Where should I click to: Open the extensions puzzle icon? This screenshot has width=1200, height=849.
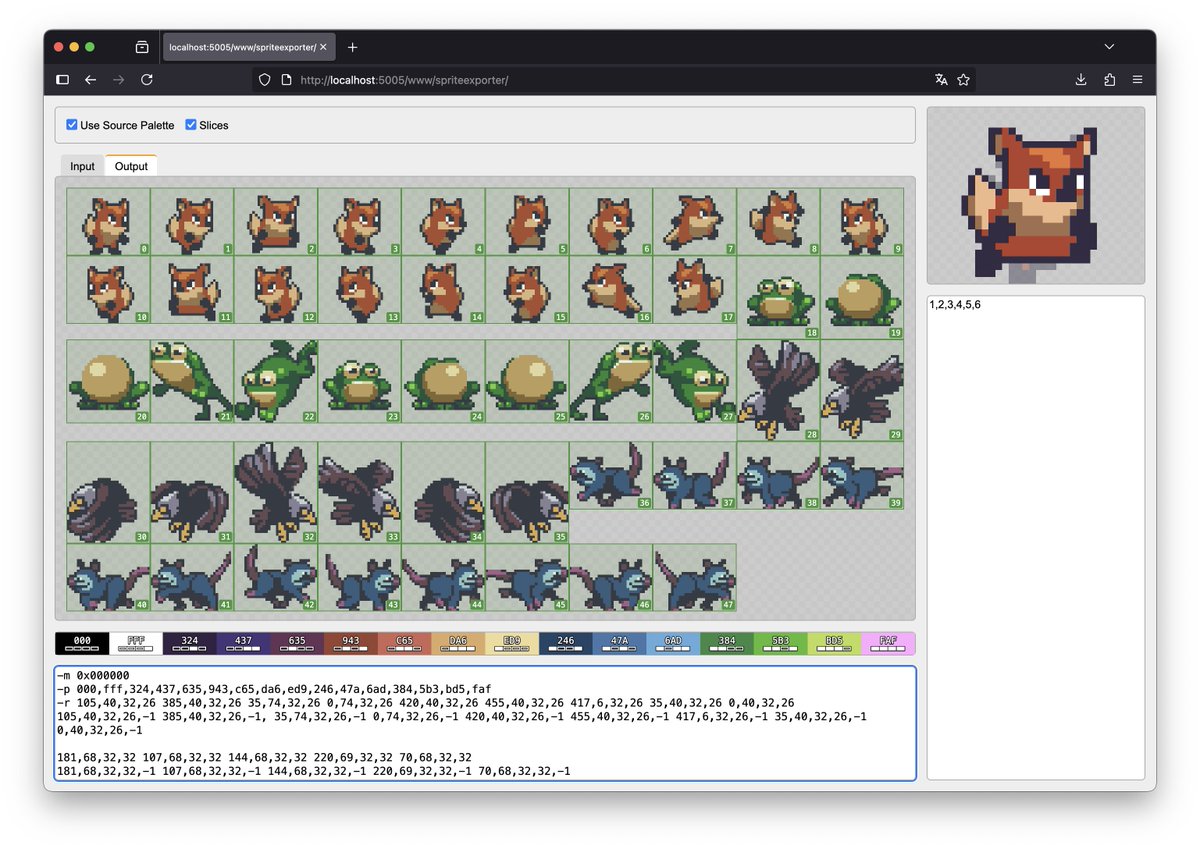point(1110,80)
